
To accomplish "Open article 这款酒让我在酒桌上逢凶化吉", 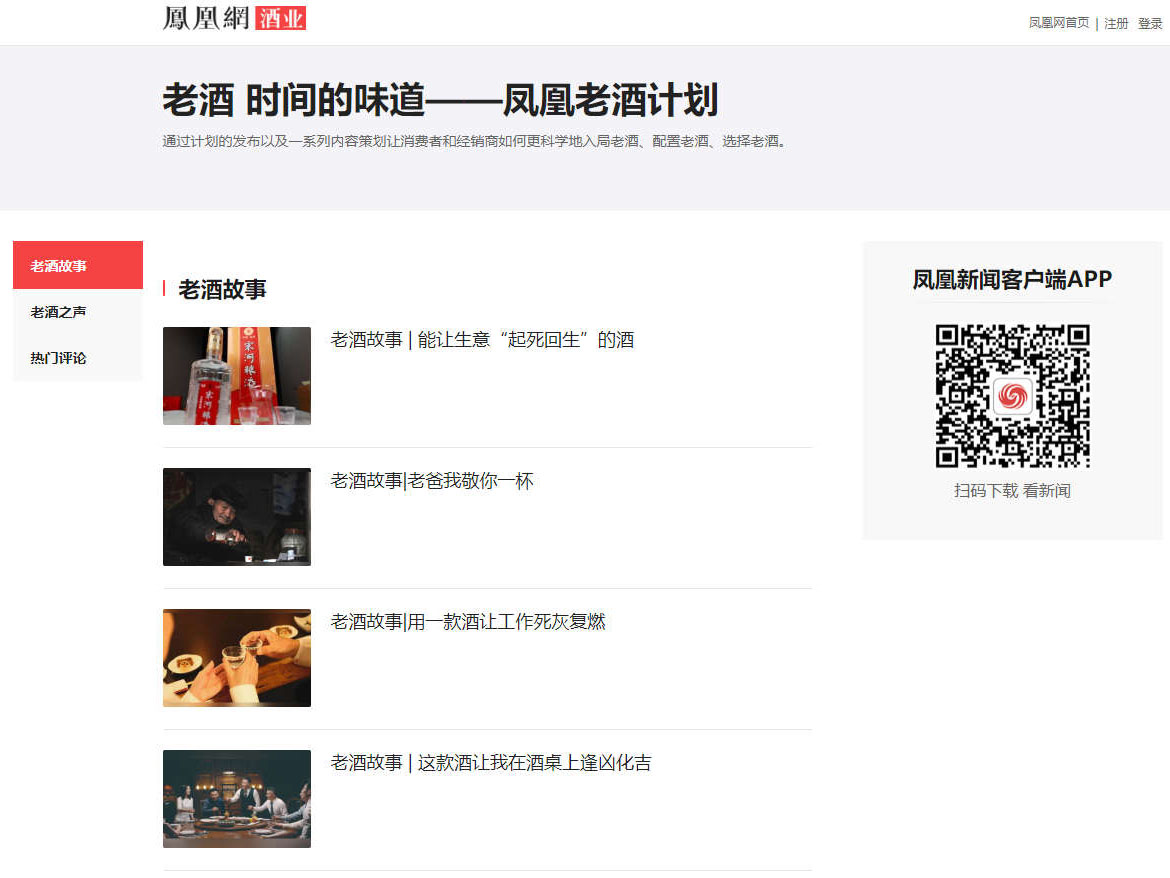I will [x=491, y=762].
